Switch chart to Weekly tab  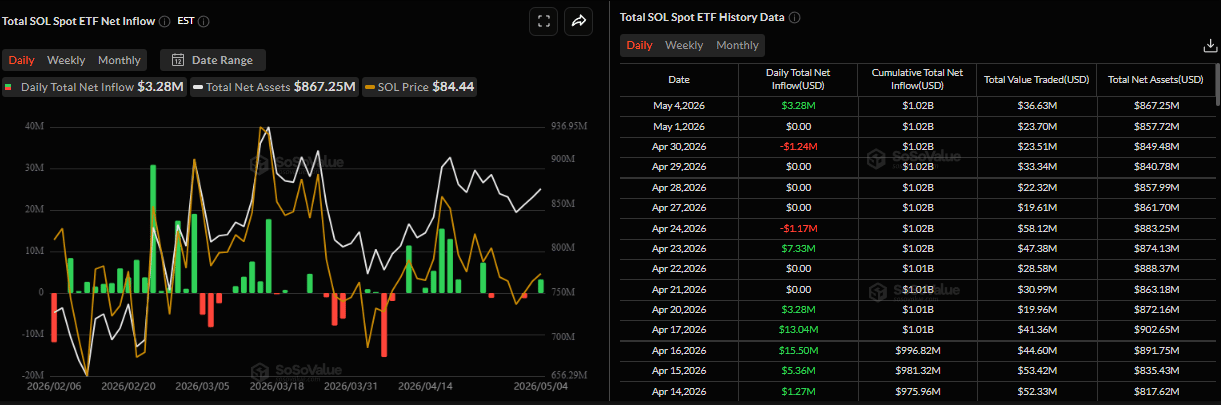pyautogui.click(x=66, y=60)
